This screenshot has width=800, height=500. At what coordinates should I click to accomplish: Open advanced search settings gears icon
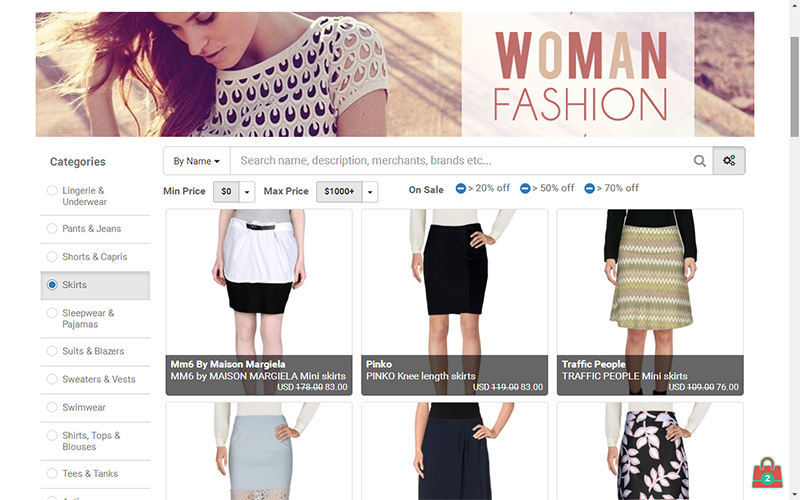coord(729,161)
